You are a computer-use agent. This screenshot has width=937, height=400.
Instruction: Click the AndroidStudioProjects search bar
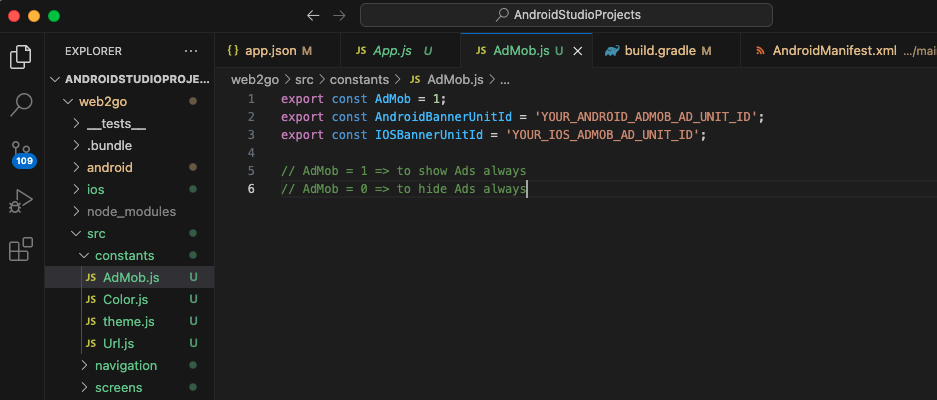(566, 15)
